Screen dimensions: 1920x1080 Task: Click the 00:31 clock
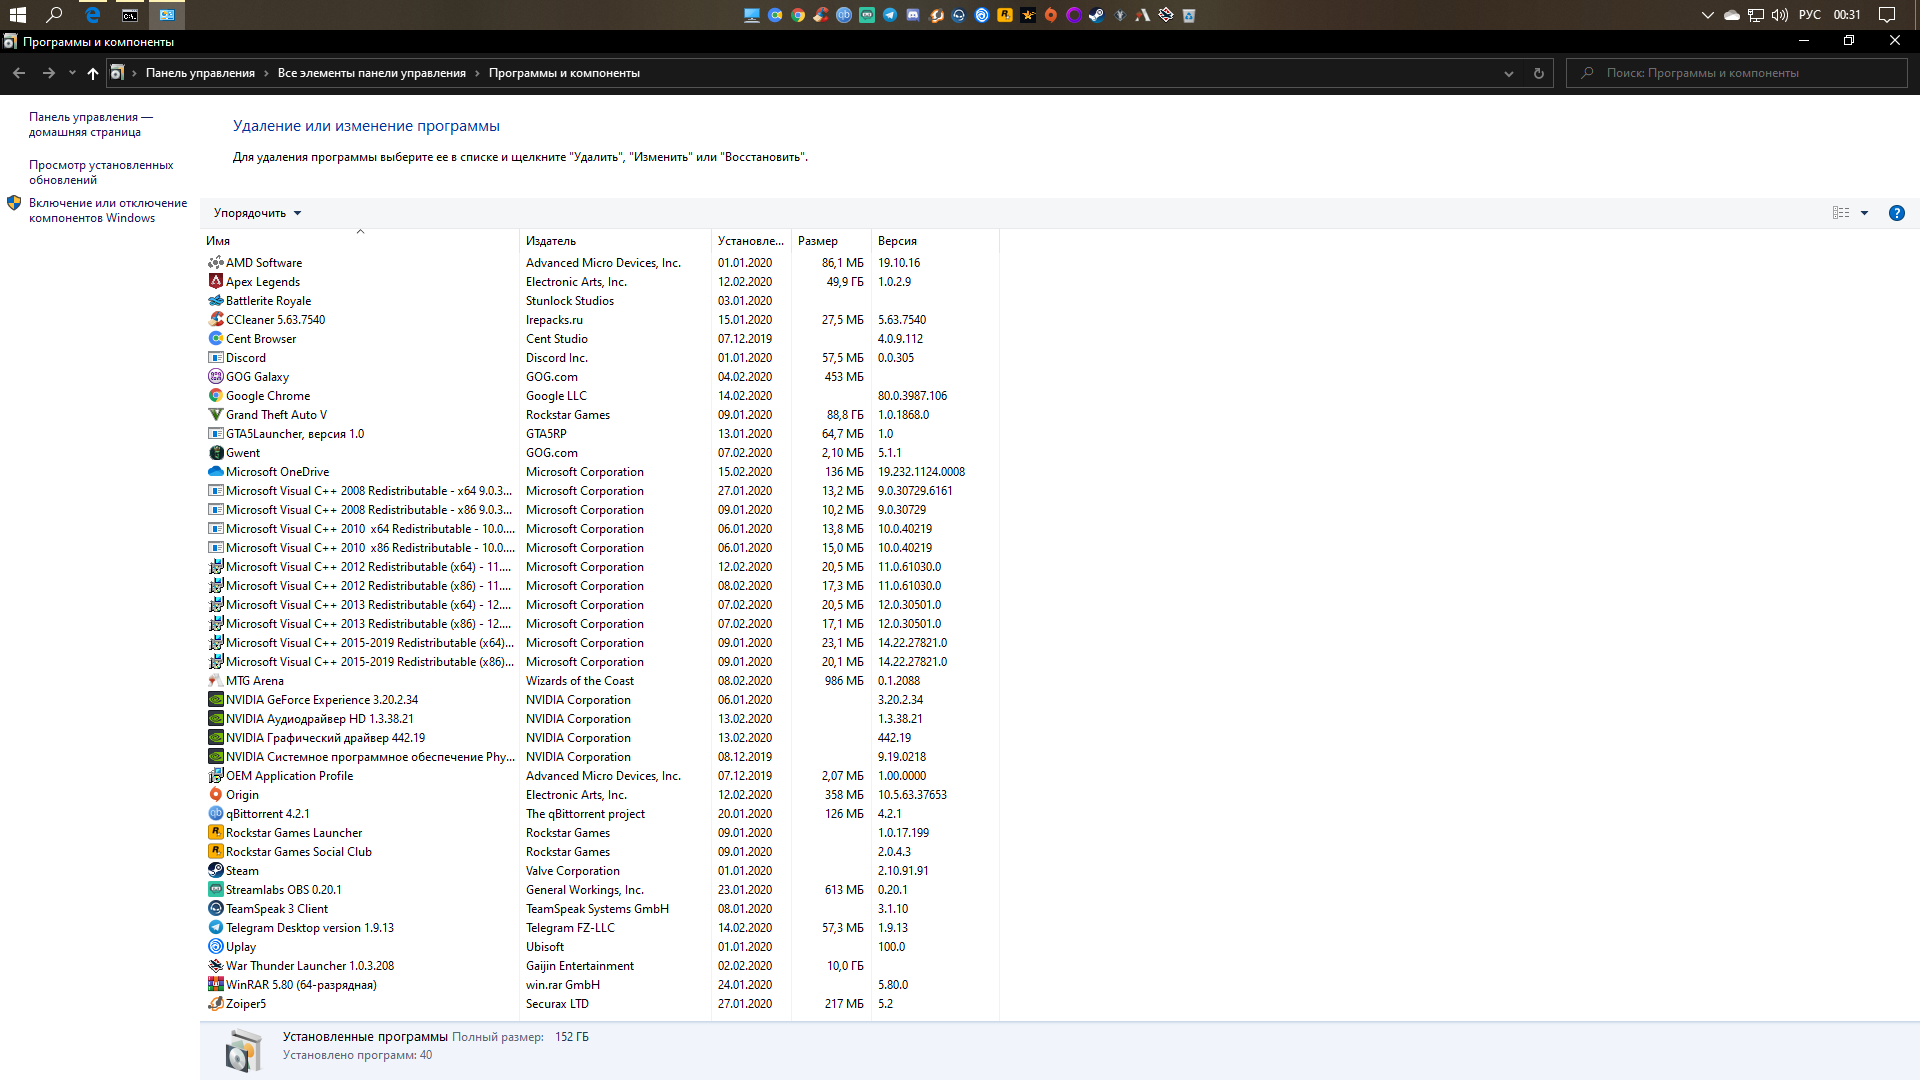1847,15
